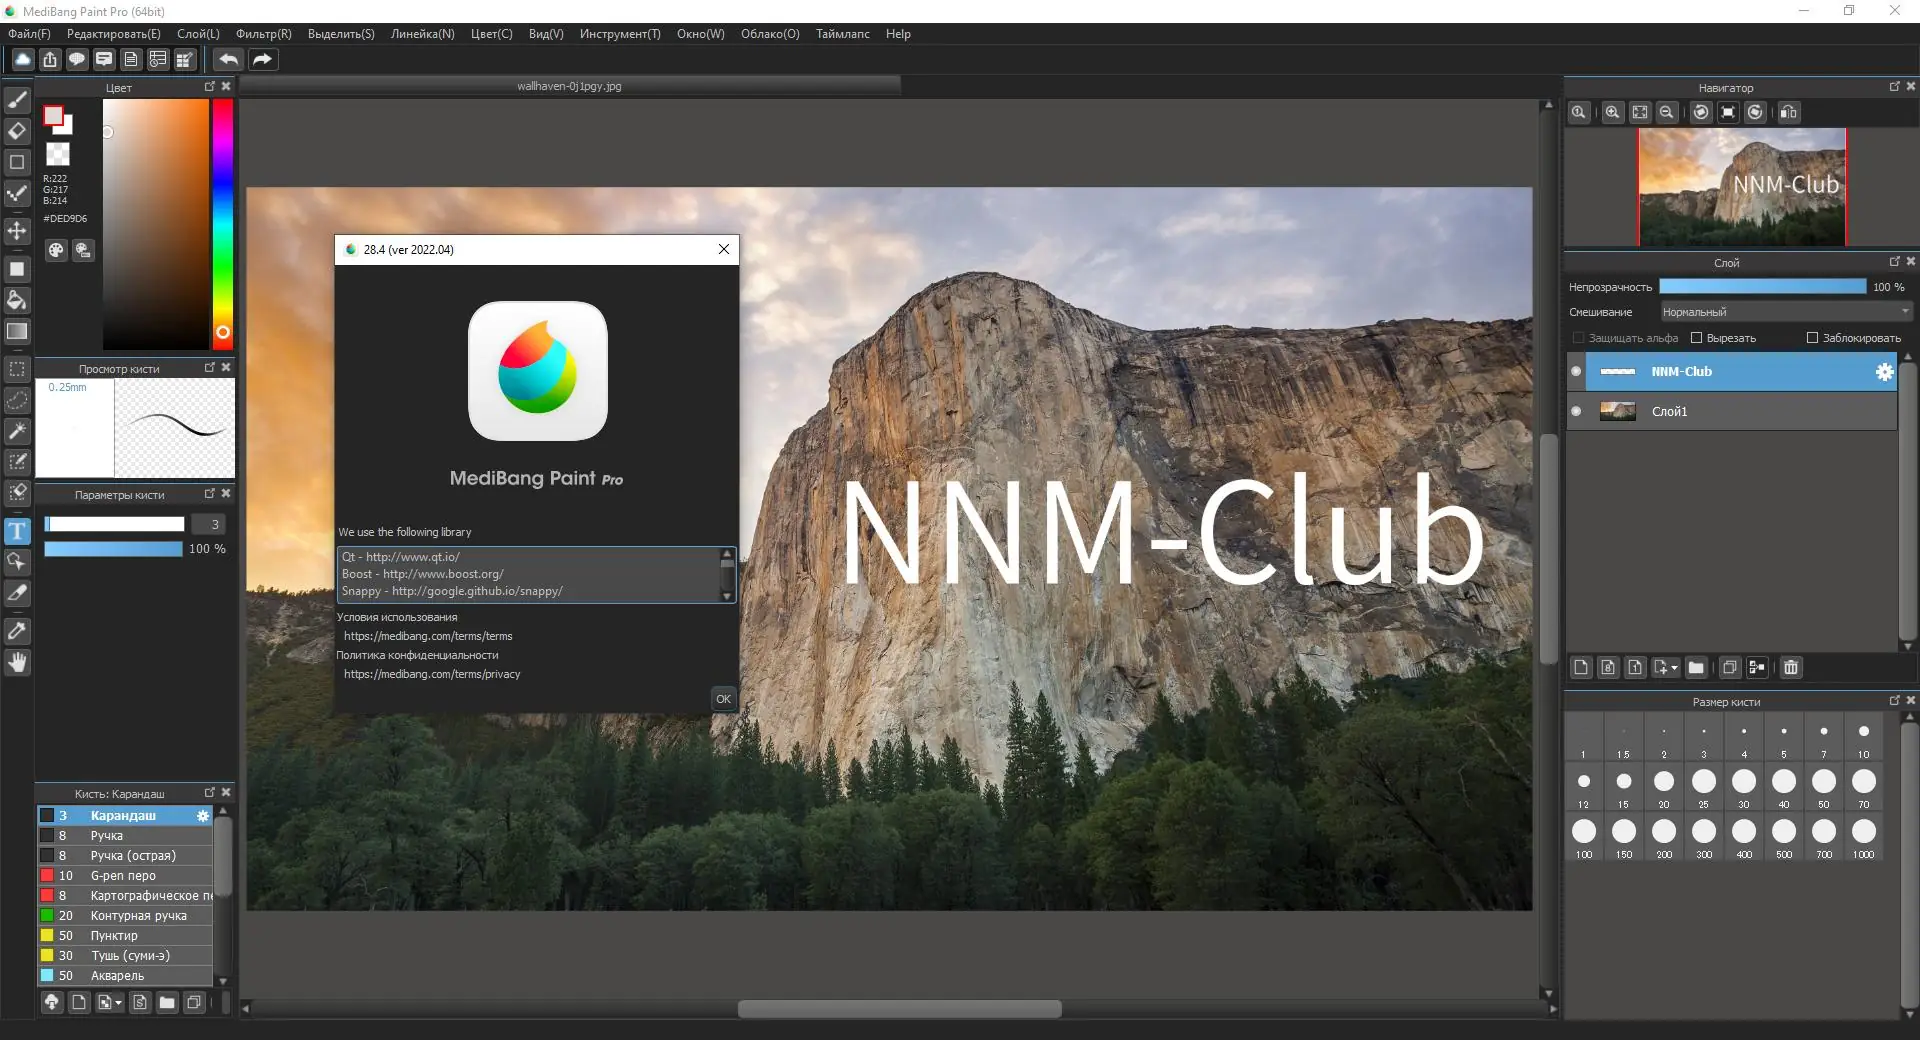Activate the rectangular Select tool
Viewport: 1920px width, 1040px height.
coord(17,369)
